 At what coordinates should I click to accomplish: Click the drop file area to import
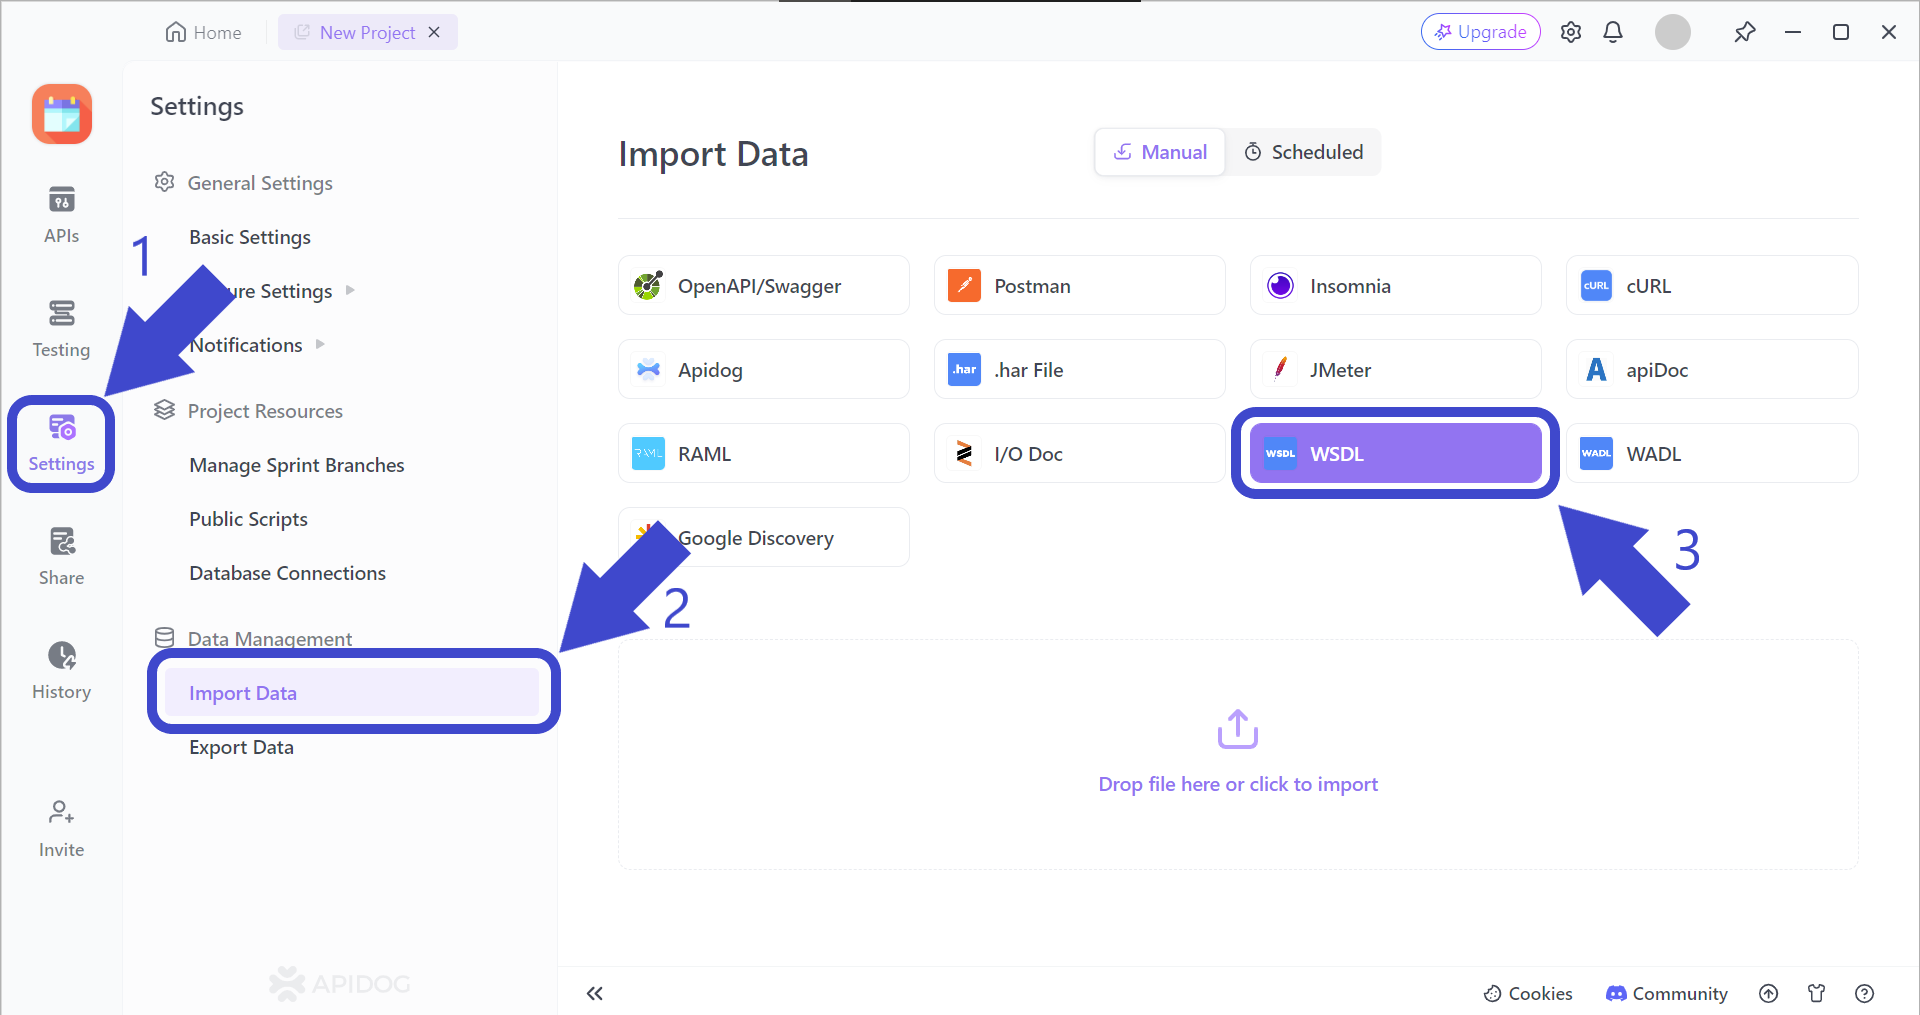coord(1237,755)
